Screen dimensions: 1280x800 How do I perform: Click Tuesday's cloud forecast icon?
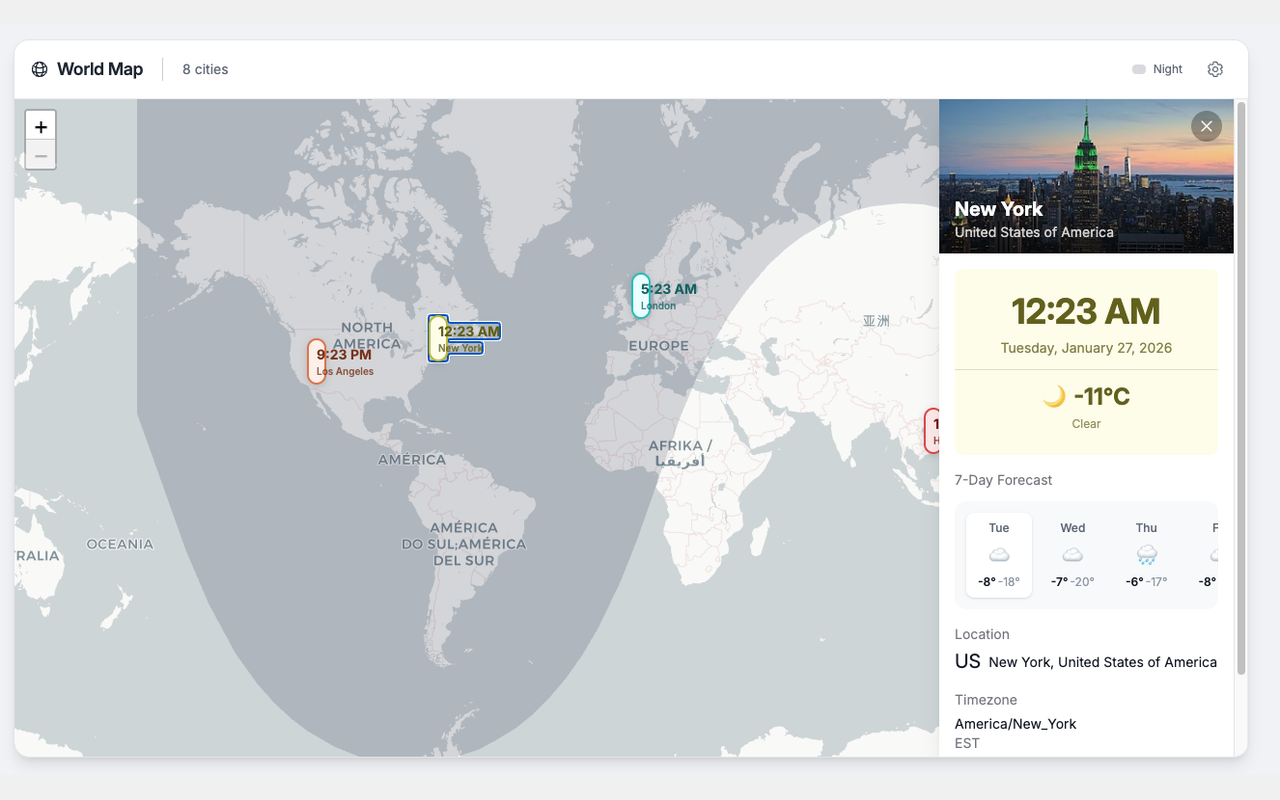[999, 555]
